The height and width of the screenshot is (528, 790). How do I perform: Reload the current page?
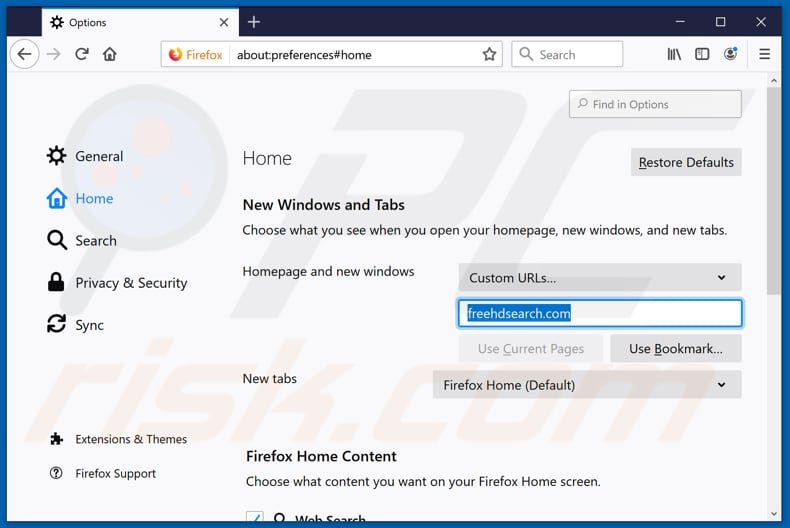[x=81, y=54]
